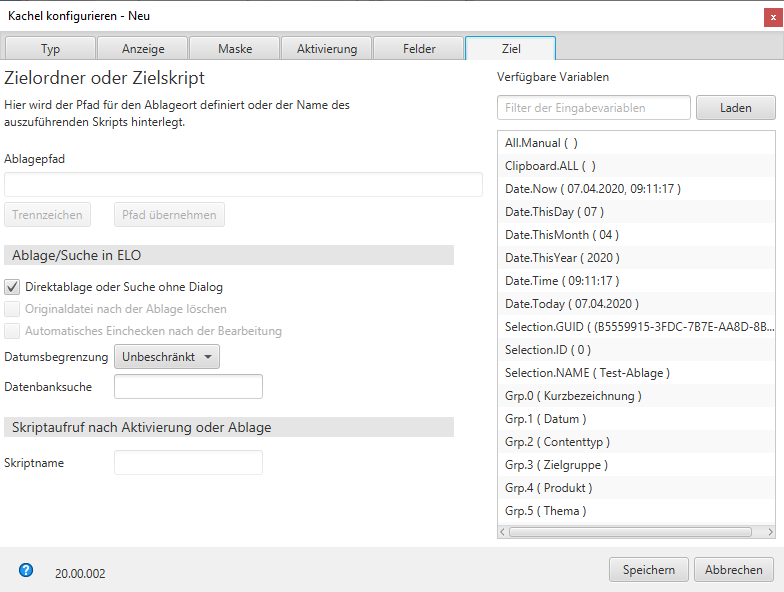Click the scrollbar left arrow
This screenshot has height=592, width=784.
tap(502, 532)
